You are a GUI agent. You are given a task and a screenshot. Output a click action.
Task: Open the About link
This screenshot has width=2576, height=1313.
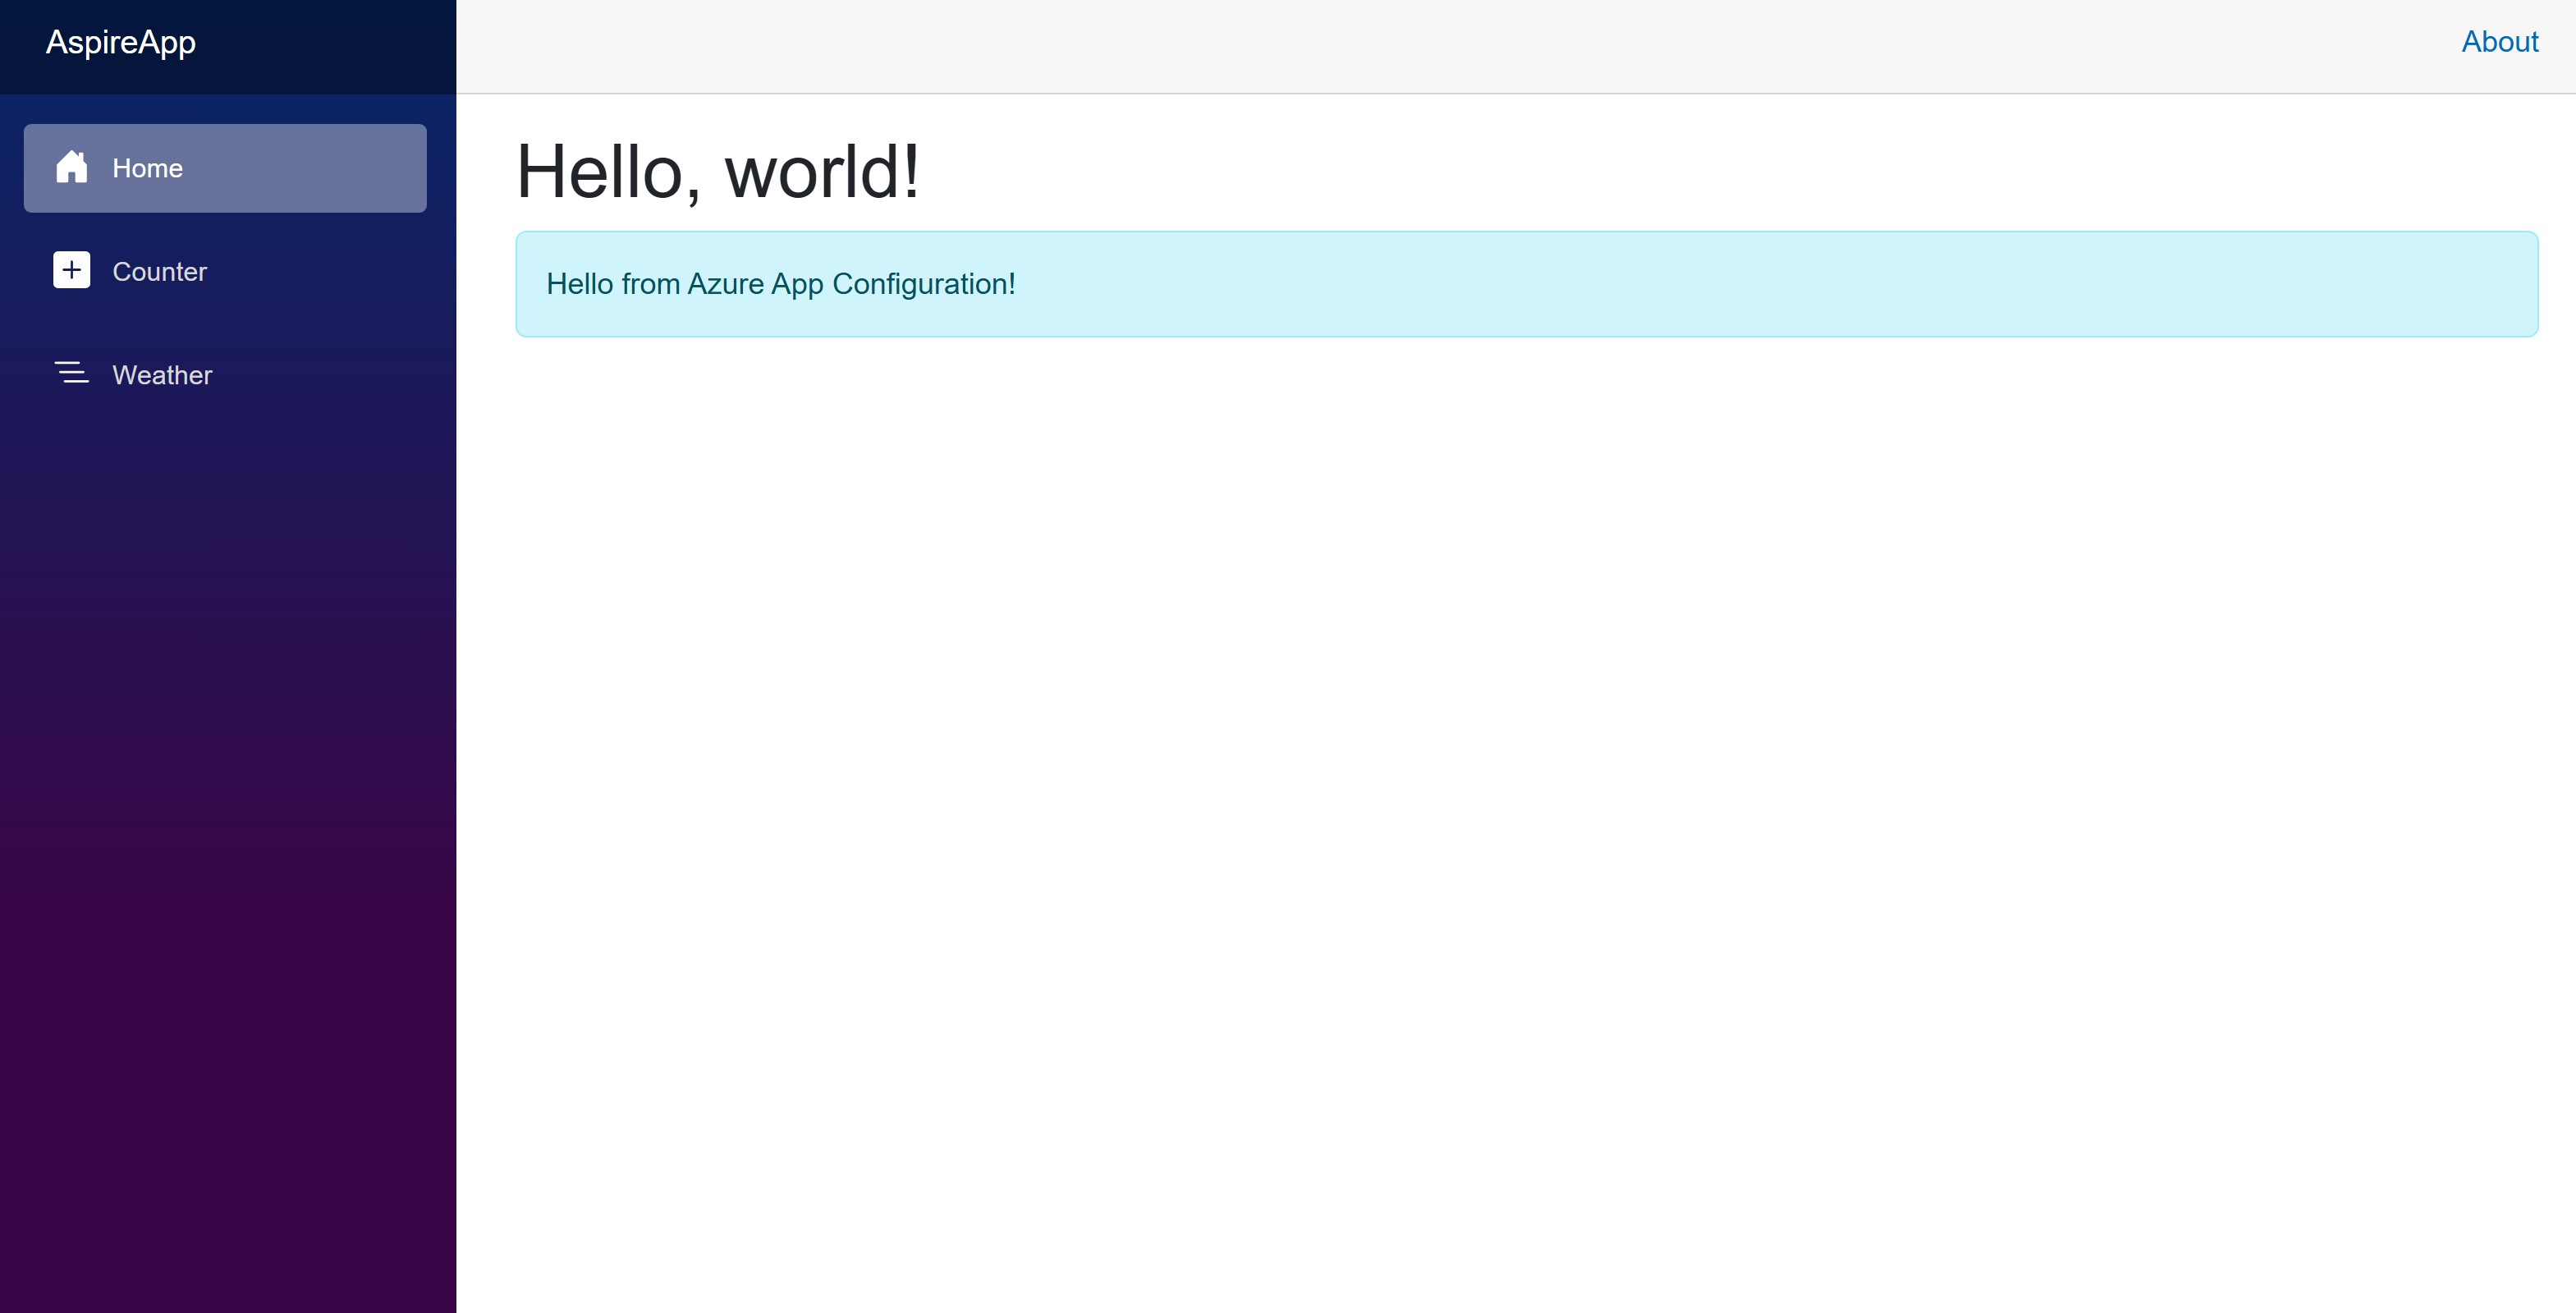(2499, 42)
